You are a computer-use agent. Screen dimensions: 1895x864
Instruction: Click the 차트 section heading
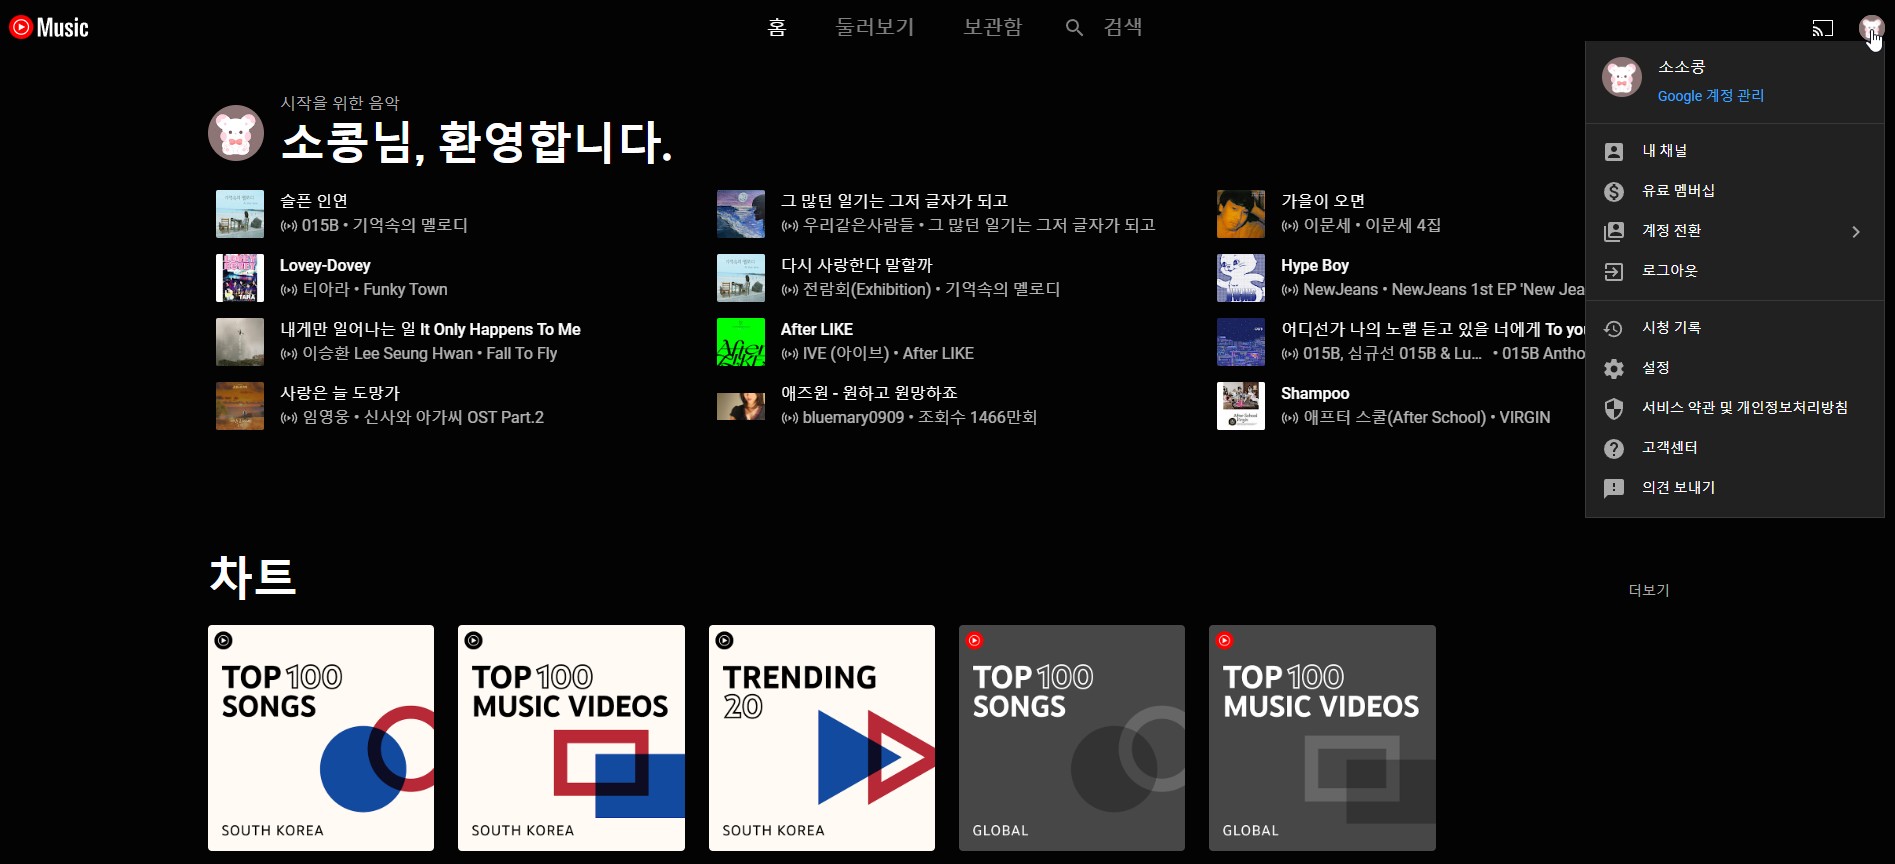253,576
